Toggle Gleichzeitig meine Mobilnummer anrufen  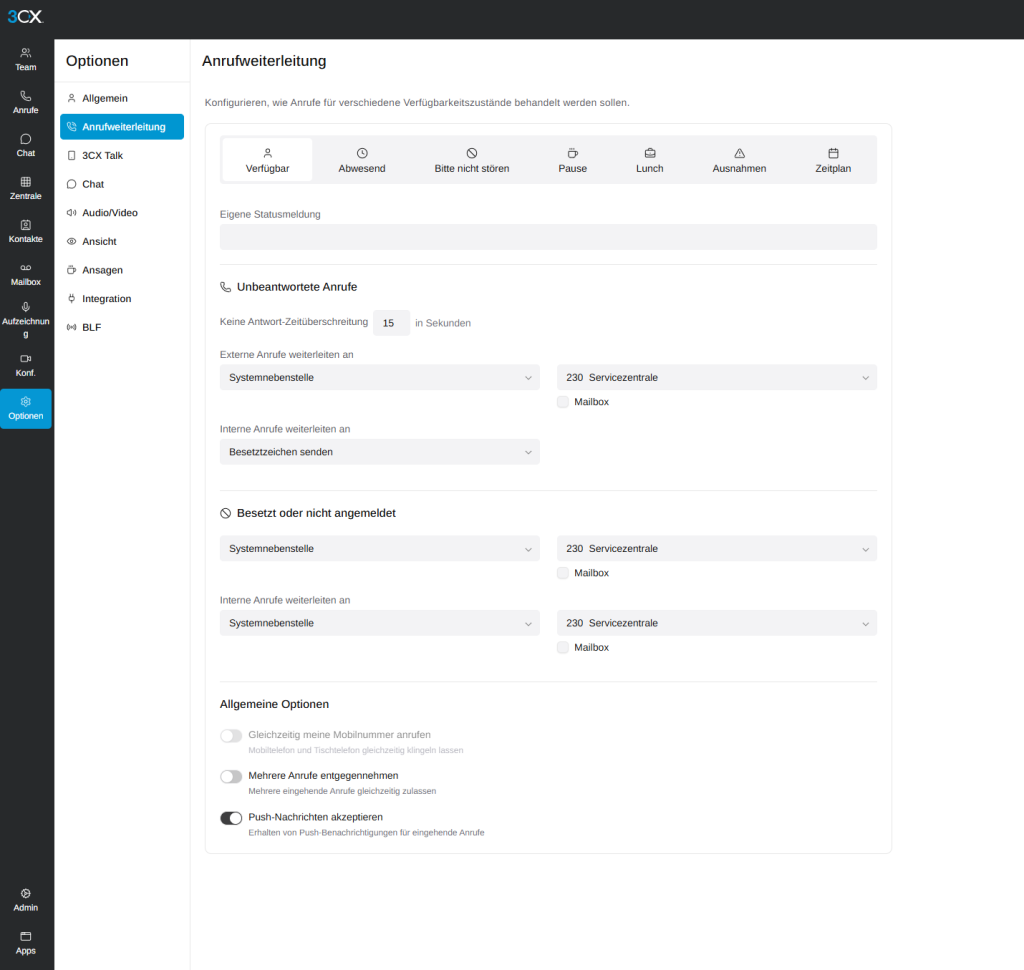(x=231, y=736)
